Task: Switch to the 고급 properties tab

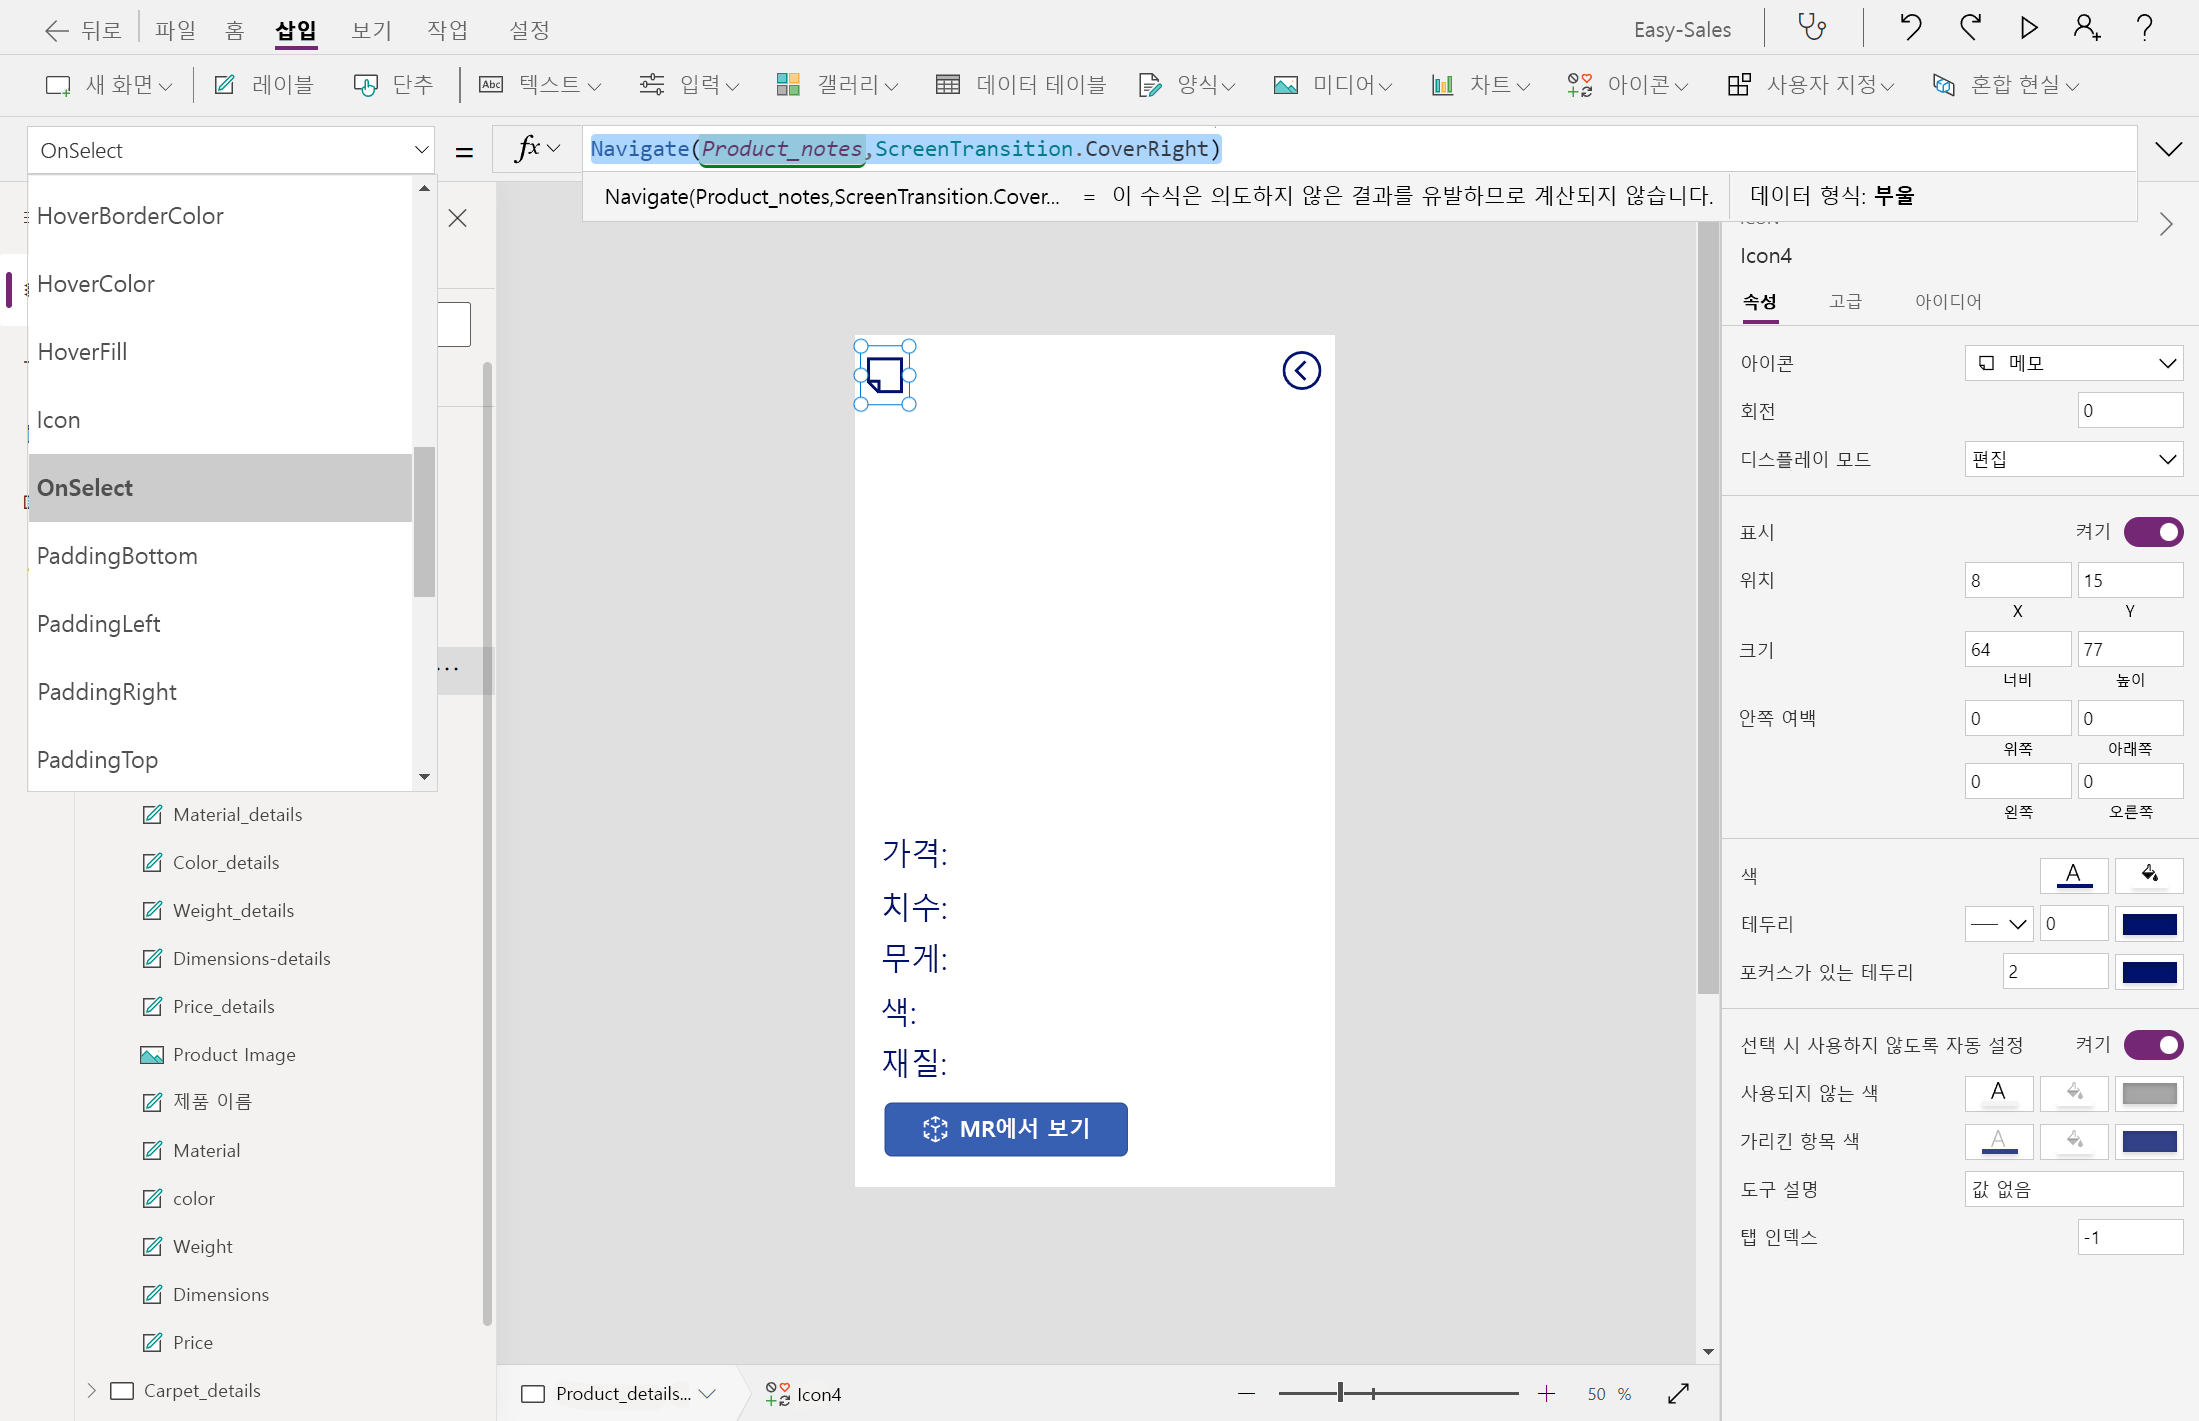Action: [1845, 301]
